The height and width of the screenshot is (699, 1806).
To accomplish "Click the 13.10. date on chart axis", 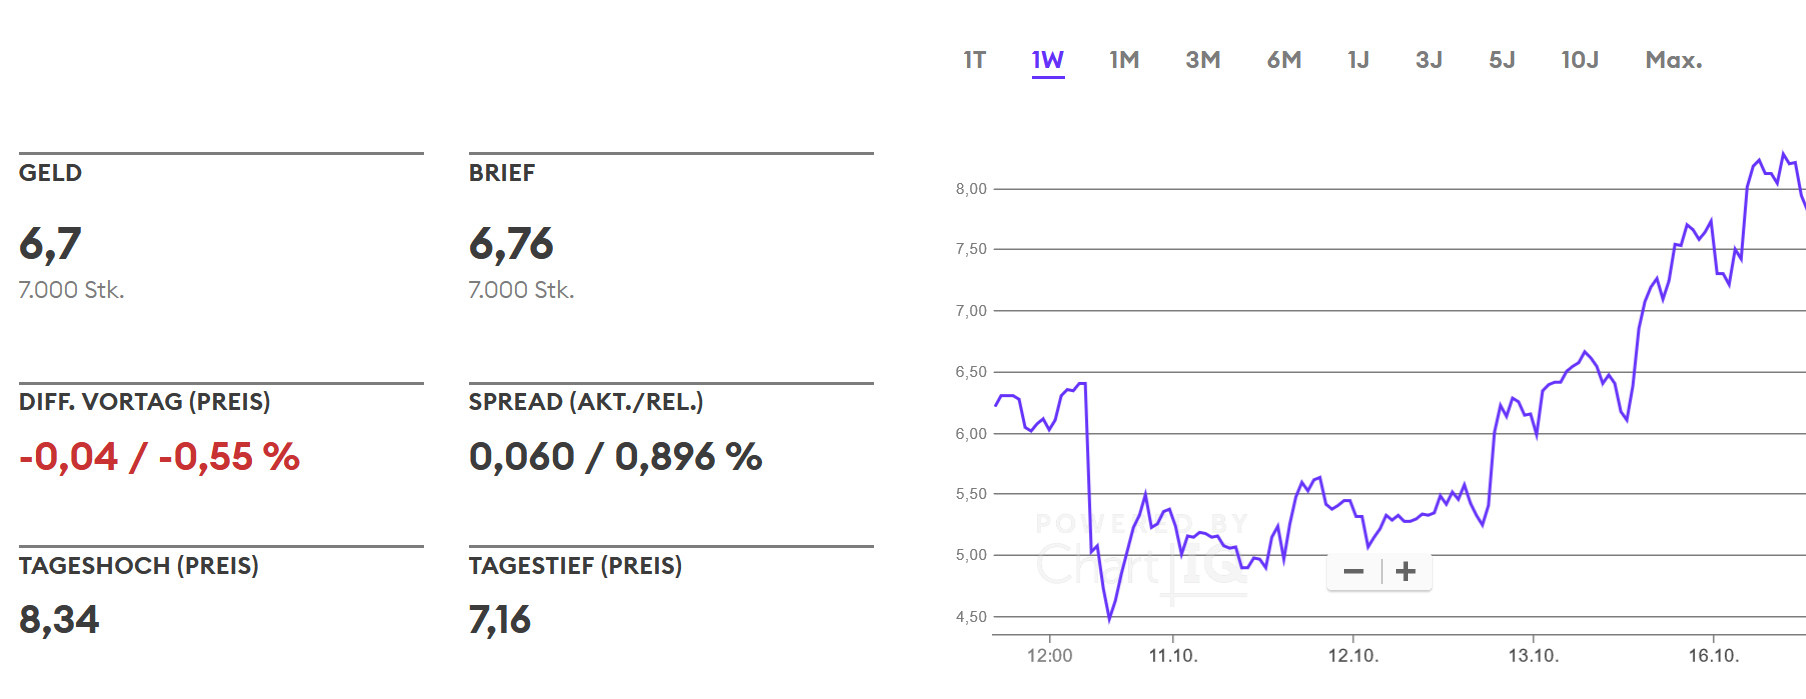I will (1533, 656).
